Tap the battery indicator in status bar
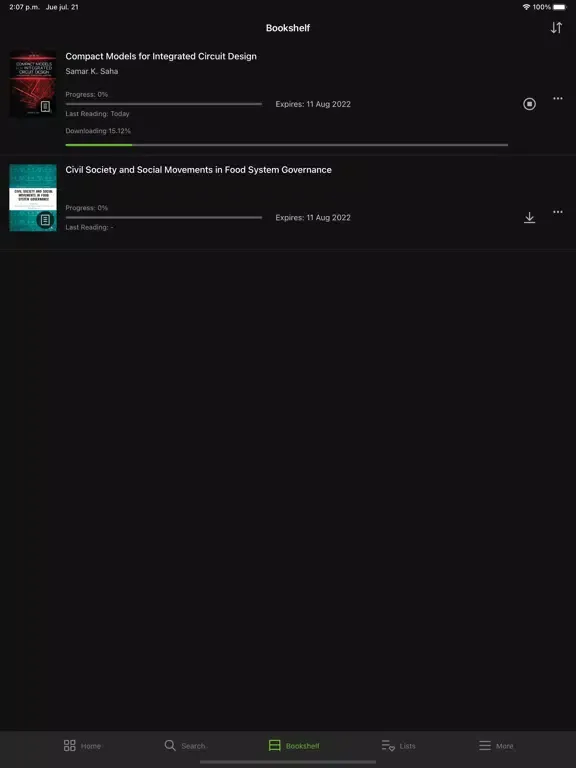This screenshot has height=768, width=576. click(x=560, y=7)
